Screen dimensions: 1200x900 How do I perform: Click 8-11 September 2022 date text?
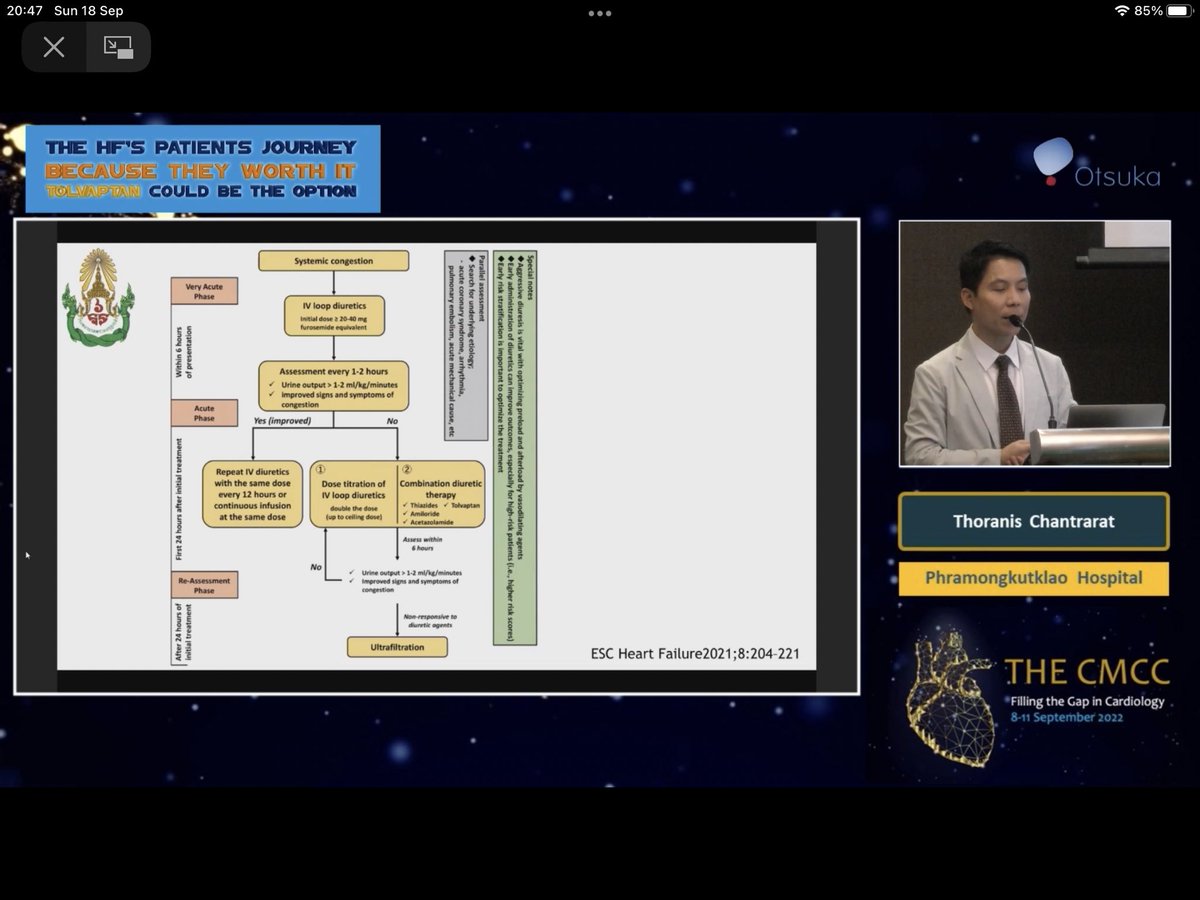[x=1066, y=717]
